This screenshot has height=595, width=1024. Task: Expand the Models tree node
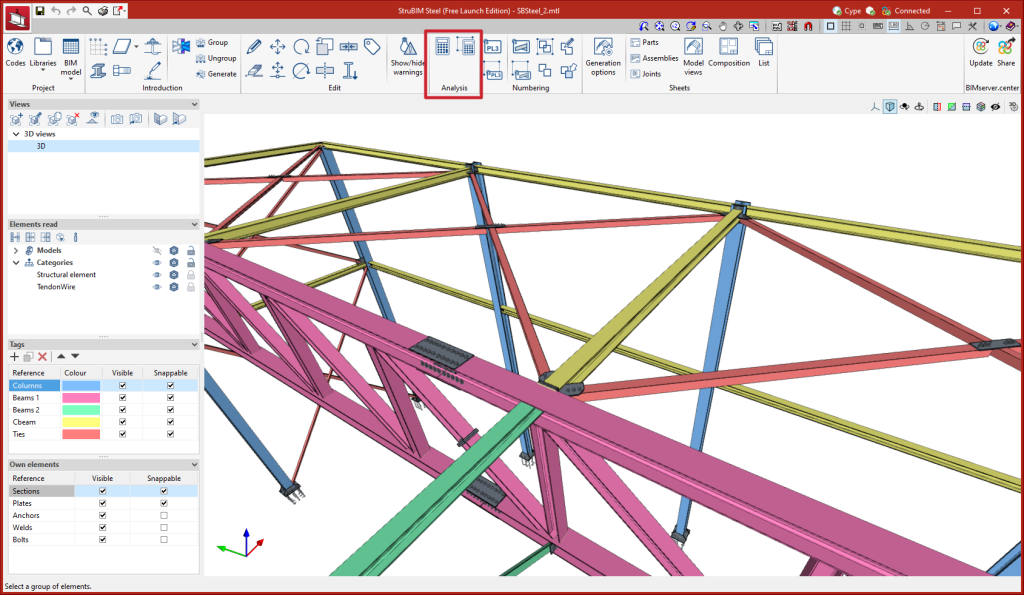coord(16,250)
